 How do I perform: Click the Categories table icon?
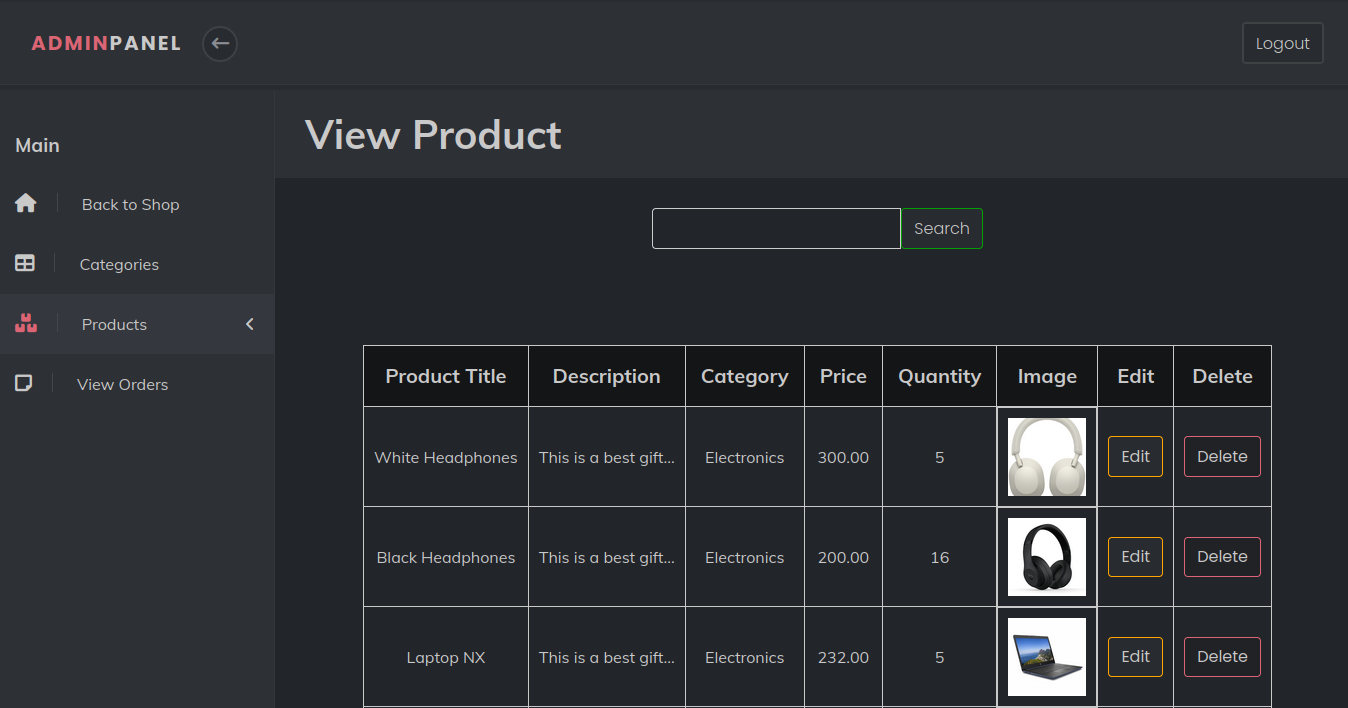25,264
